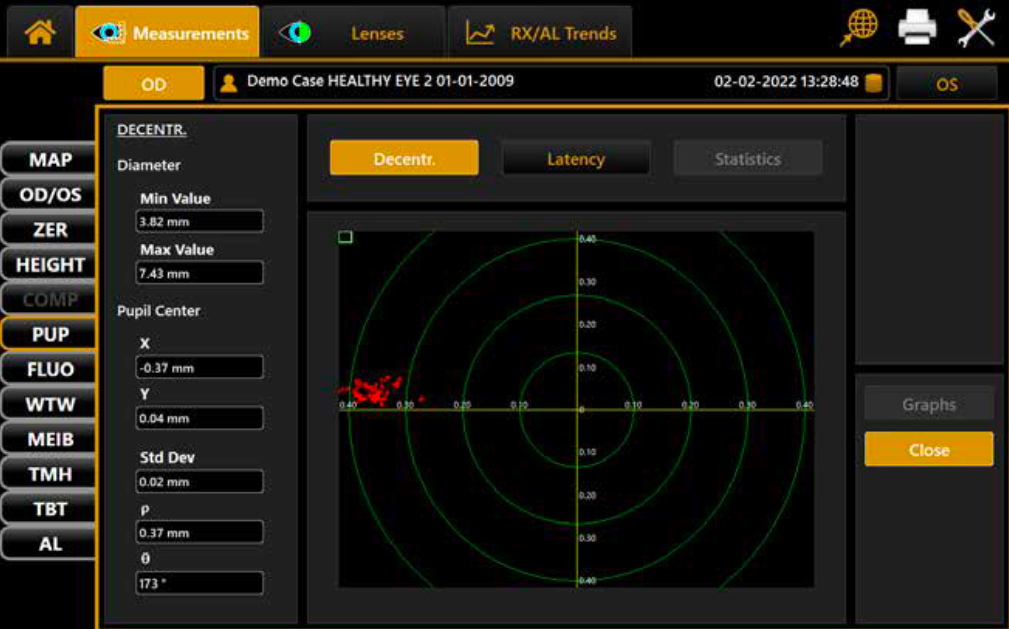Toggle the small green square on chart
The height and width of the screenshot is (629, 1009).
[346, 237]
